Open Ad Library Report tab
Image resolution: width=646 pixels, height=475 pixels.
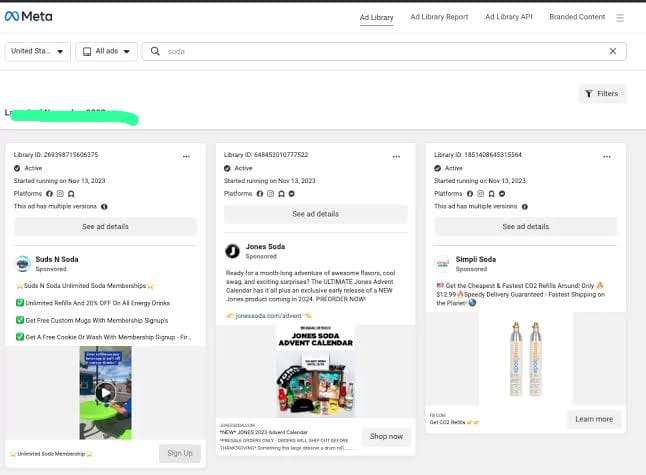click(439, 17)
